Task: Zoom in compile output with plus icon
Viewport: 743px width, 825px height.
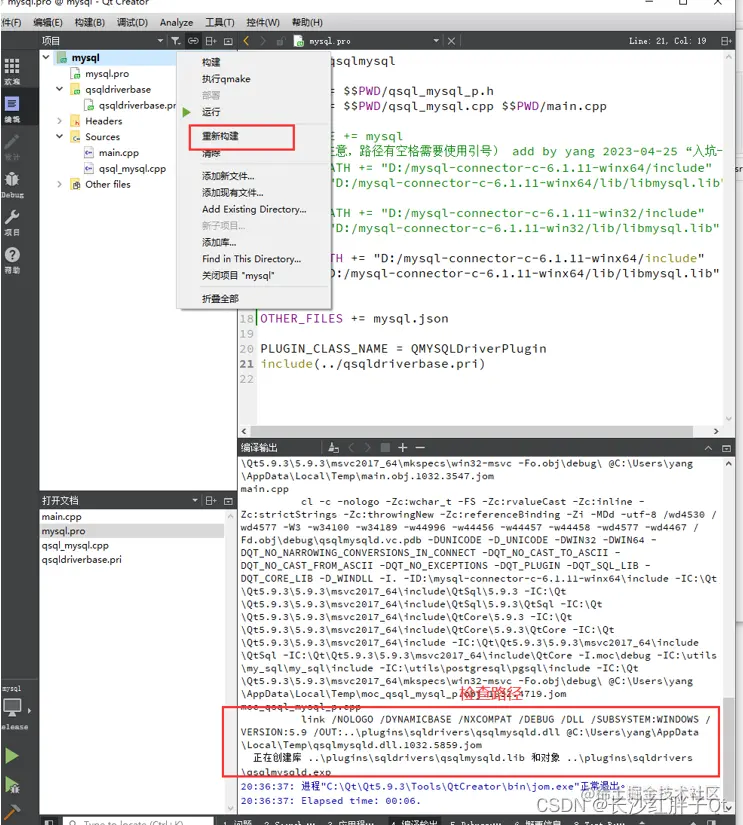Action: point(403,448)
